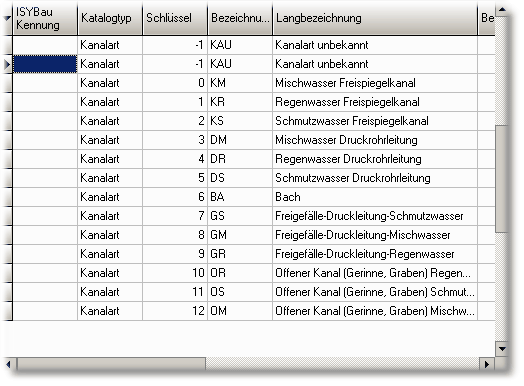Click the 'OR' Bezeichnung cell
This screenshot has width=524, height=386.
click(240, 273)
